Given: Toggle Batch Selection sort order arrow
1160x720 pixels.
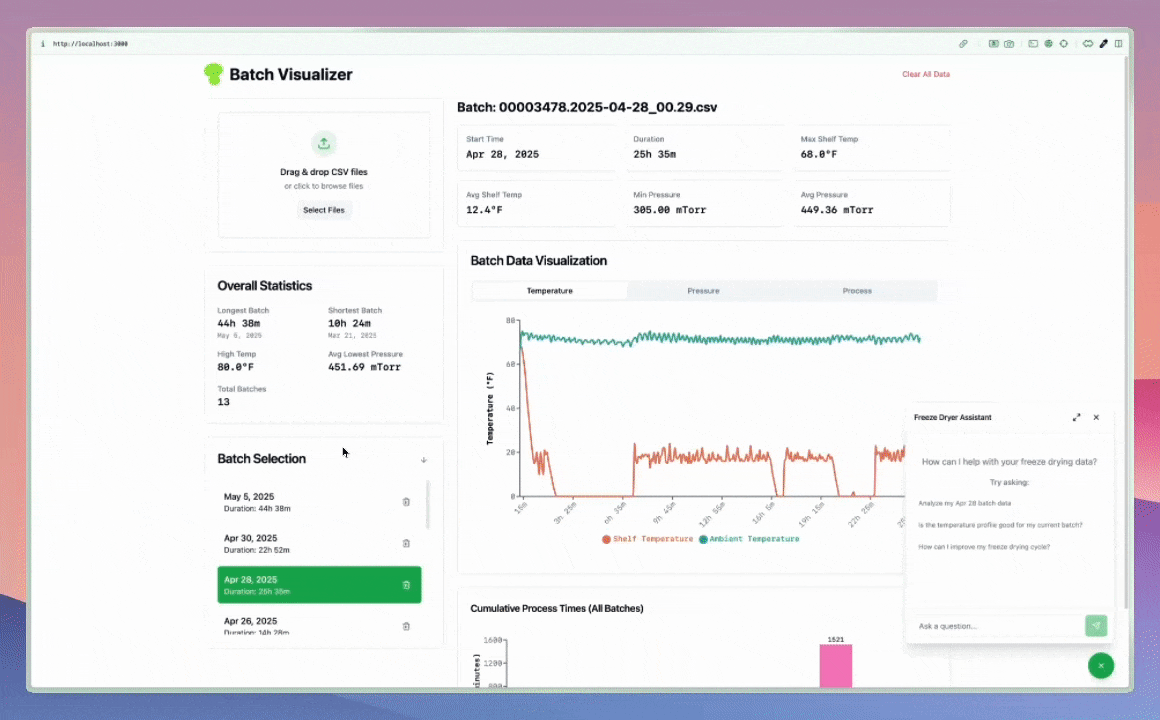Looking at the screenshot, I should tap(423, 460).
